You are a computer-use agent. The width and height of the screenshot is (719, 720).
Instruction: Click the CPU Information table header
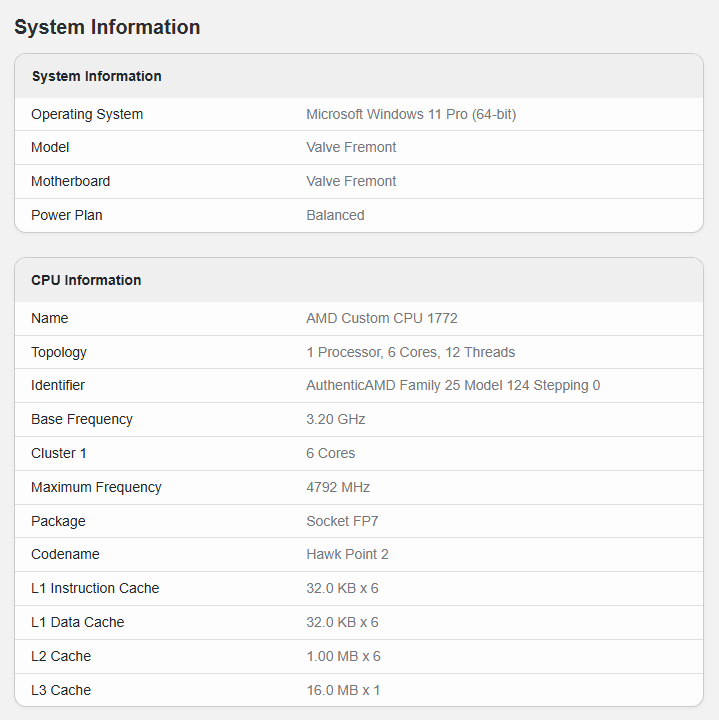coord(86,280)
